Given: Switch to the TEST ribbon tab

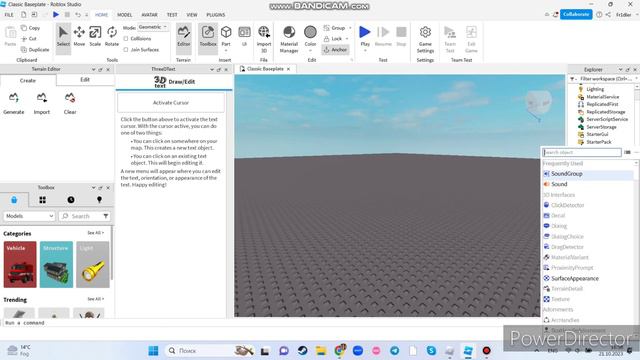Looking at the screenshot, I should [x=172, y=15].
